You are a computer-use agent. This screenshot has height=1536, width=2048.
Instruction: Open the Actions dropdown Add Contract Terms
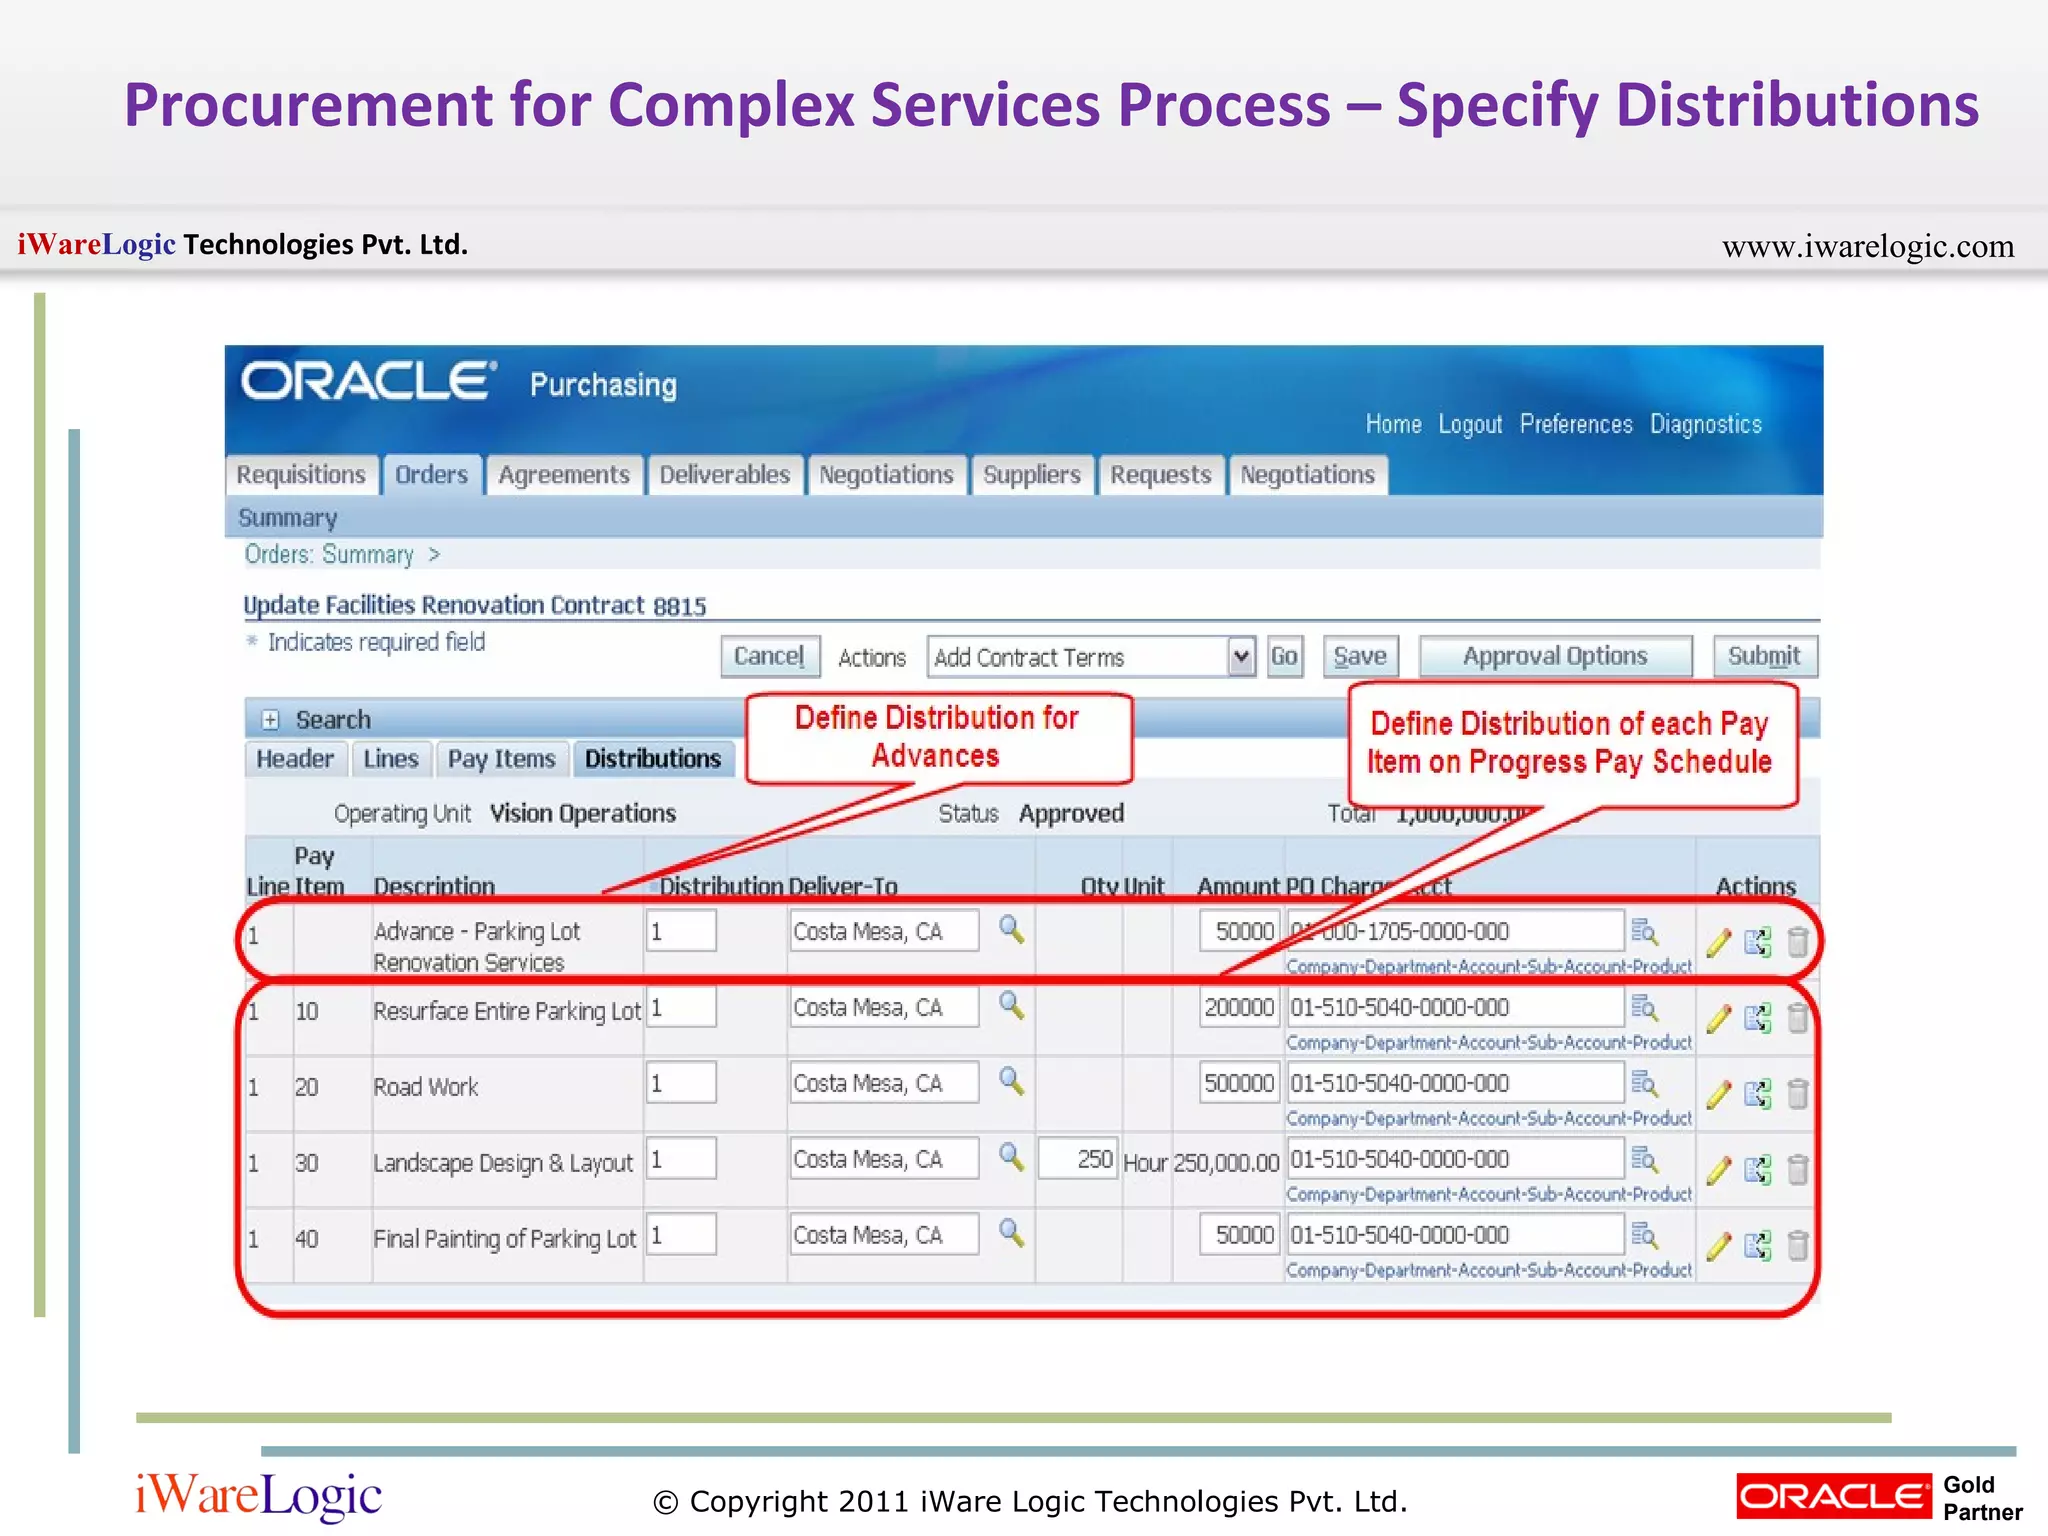coord(1090,657)
